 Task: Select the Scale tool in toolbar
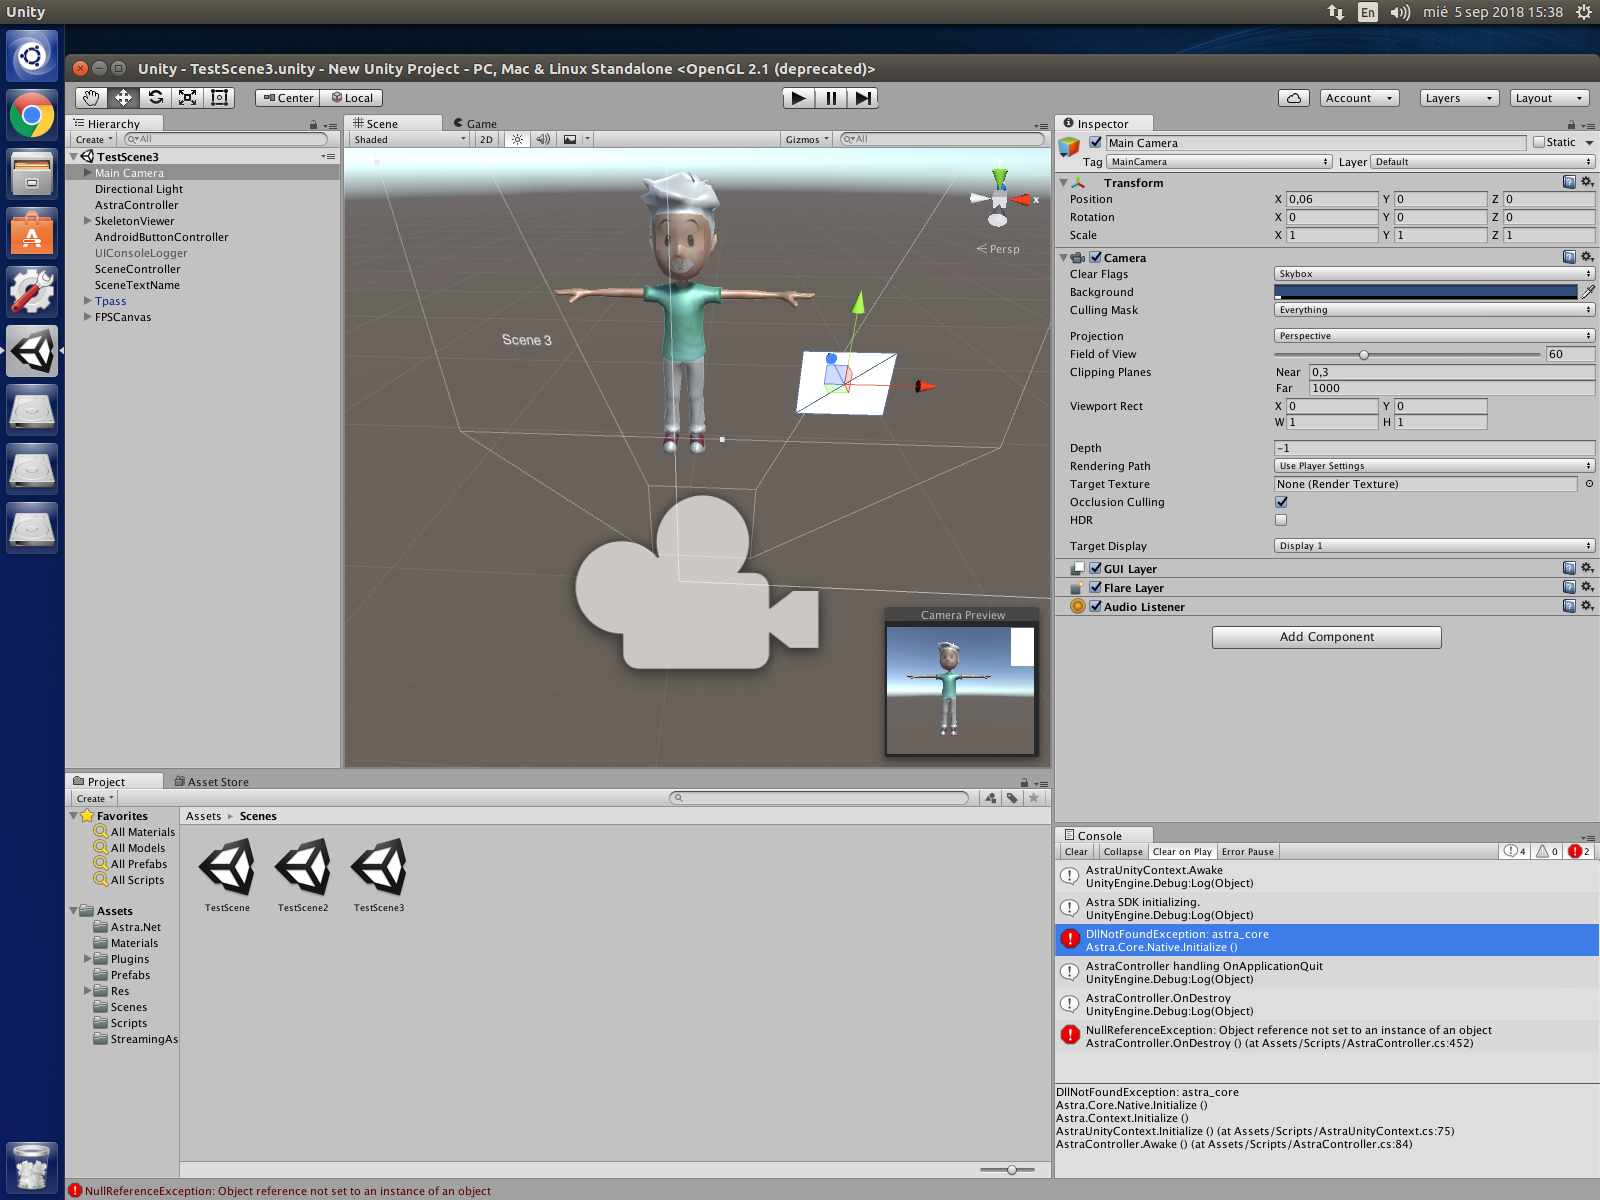click(187, 98)
